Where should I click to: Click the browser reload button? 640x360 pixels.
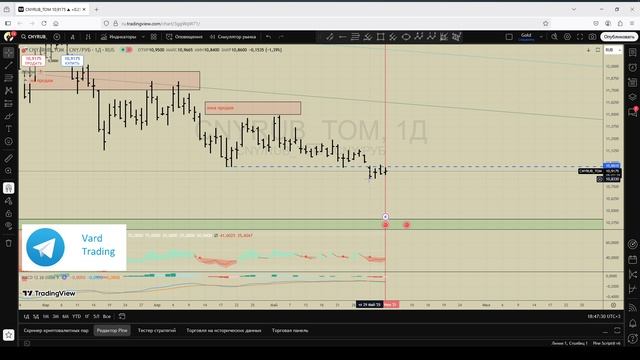pos(44,24)
